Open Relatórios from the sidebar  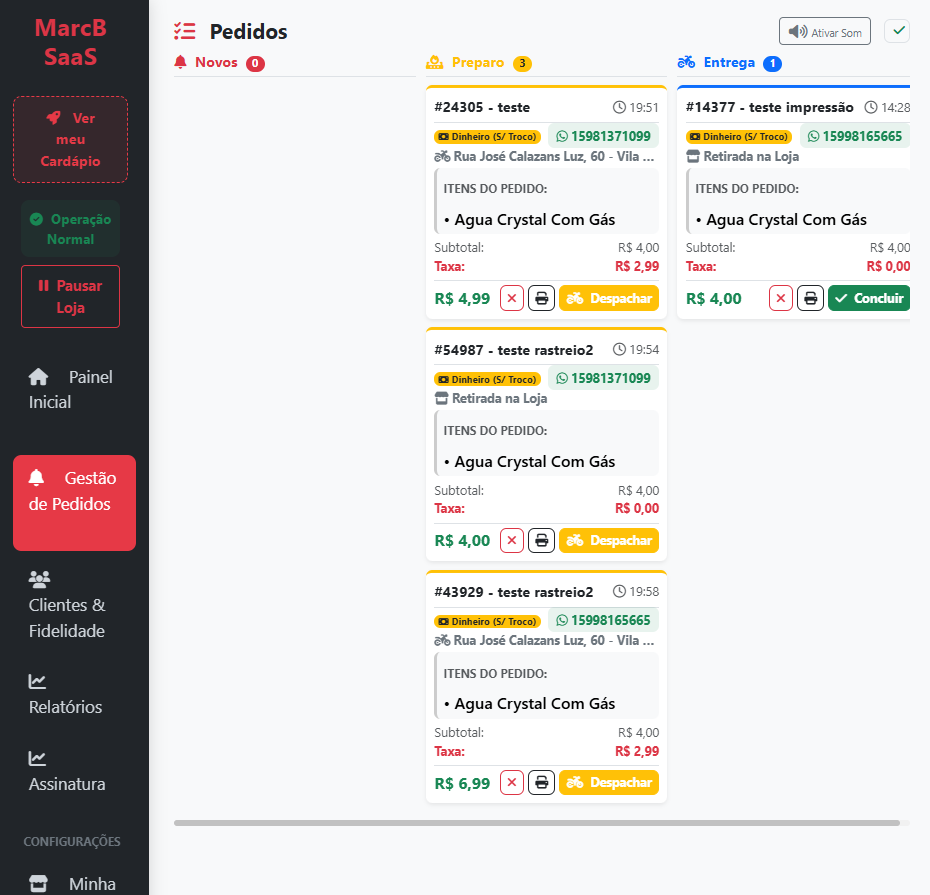(66, 695)
